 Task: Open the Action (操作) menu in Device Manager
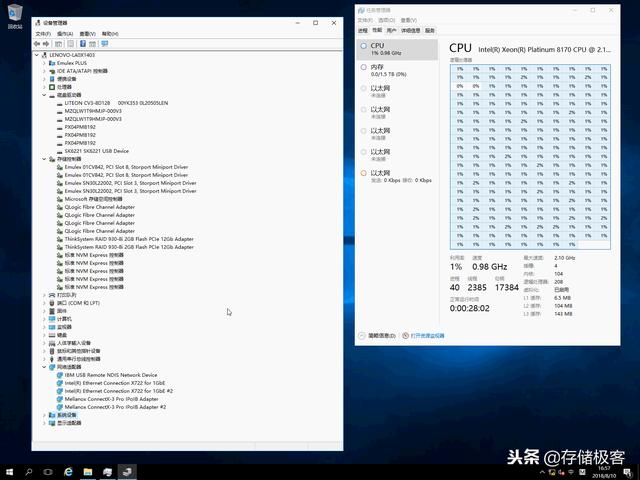point(65,33)
